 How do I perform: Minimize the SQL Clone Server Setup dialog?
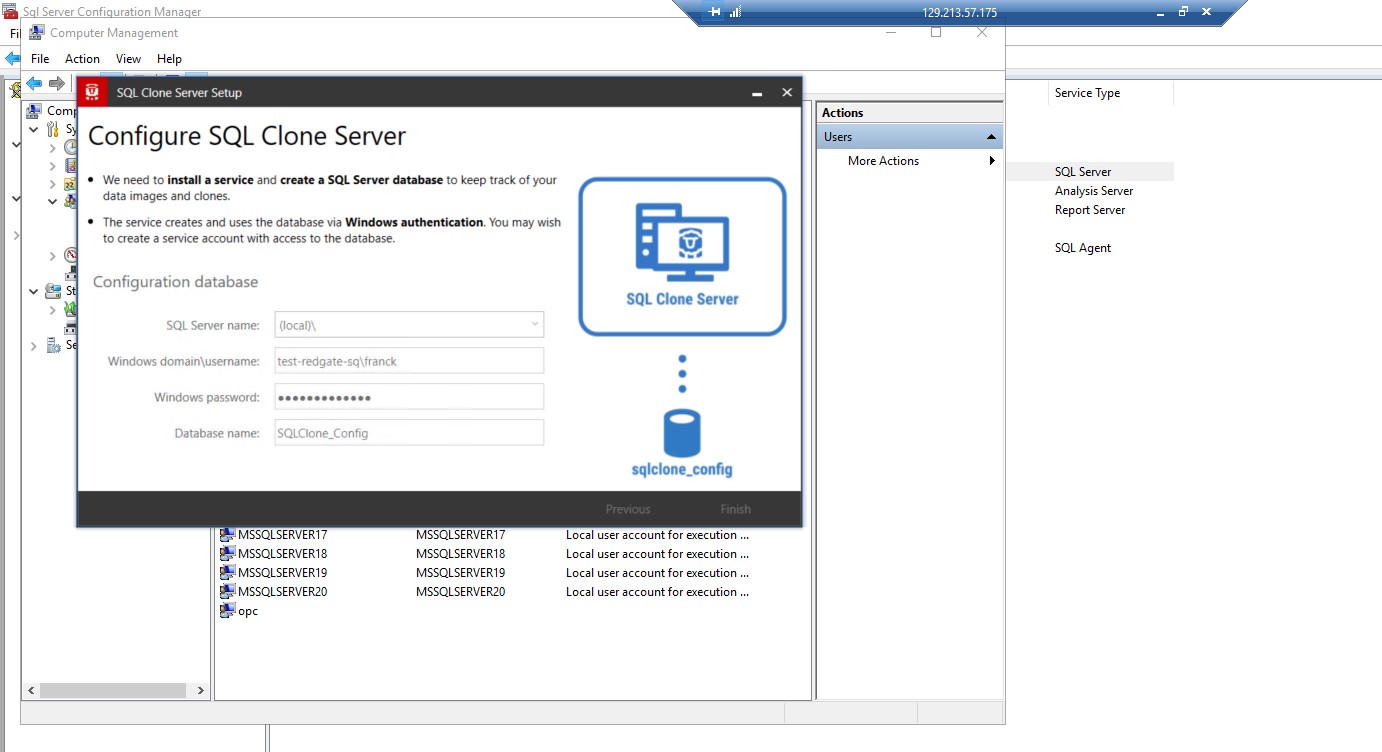[758, 92]
